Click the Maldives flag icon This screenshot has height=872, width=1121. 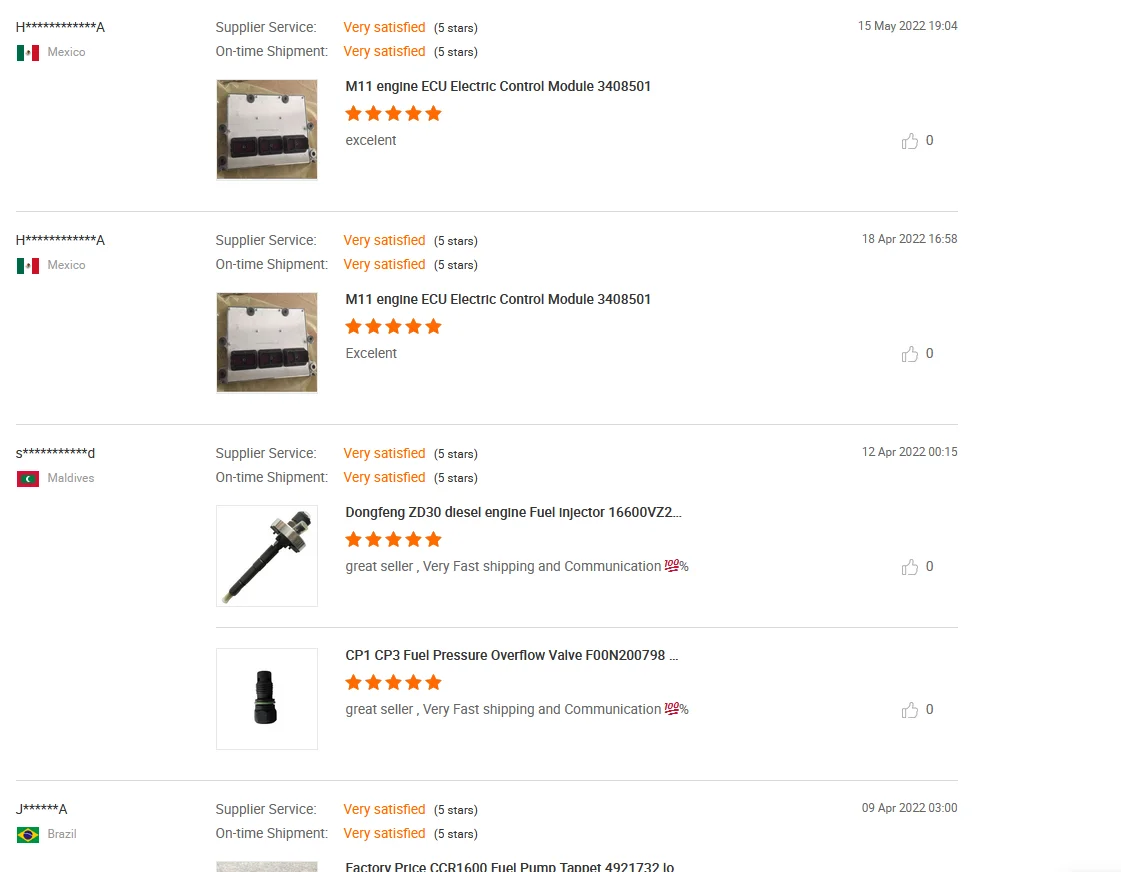point(28,478)
